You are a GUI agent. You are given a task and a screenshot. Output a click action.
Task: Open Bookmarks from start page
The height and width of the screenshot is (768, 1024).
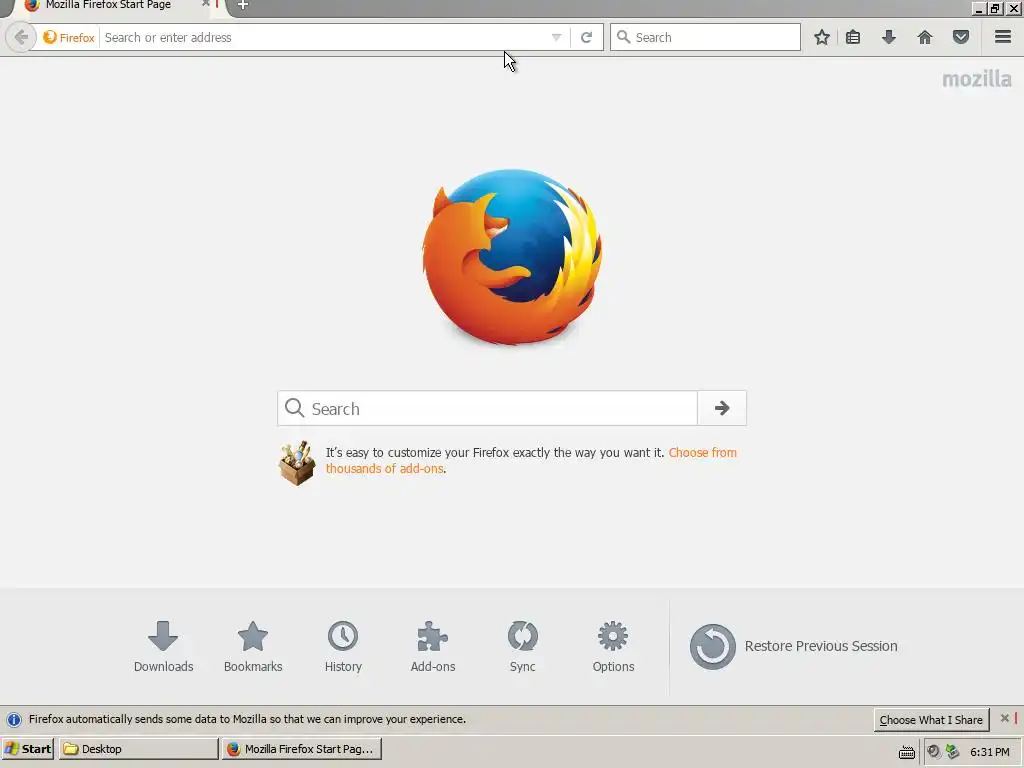point(253,647)
